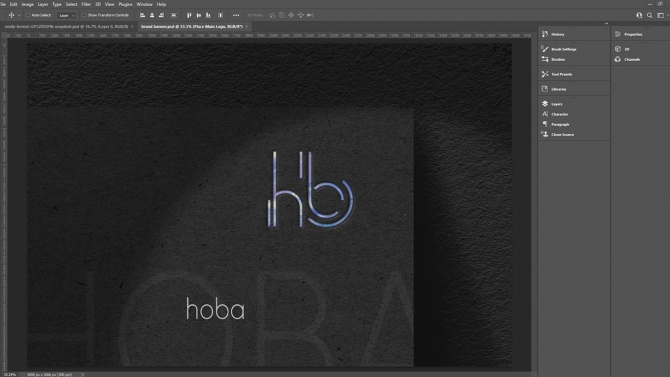Image resolution: width=670 pixels, height=377 pixels.
Task: Click the zoom percentage field in status bar
Action: [10, 374]
